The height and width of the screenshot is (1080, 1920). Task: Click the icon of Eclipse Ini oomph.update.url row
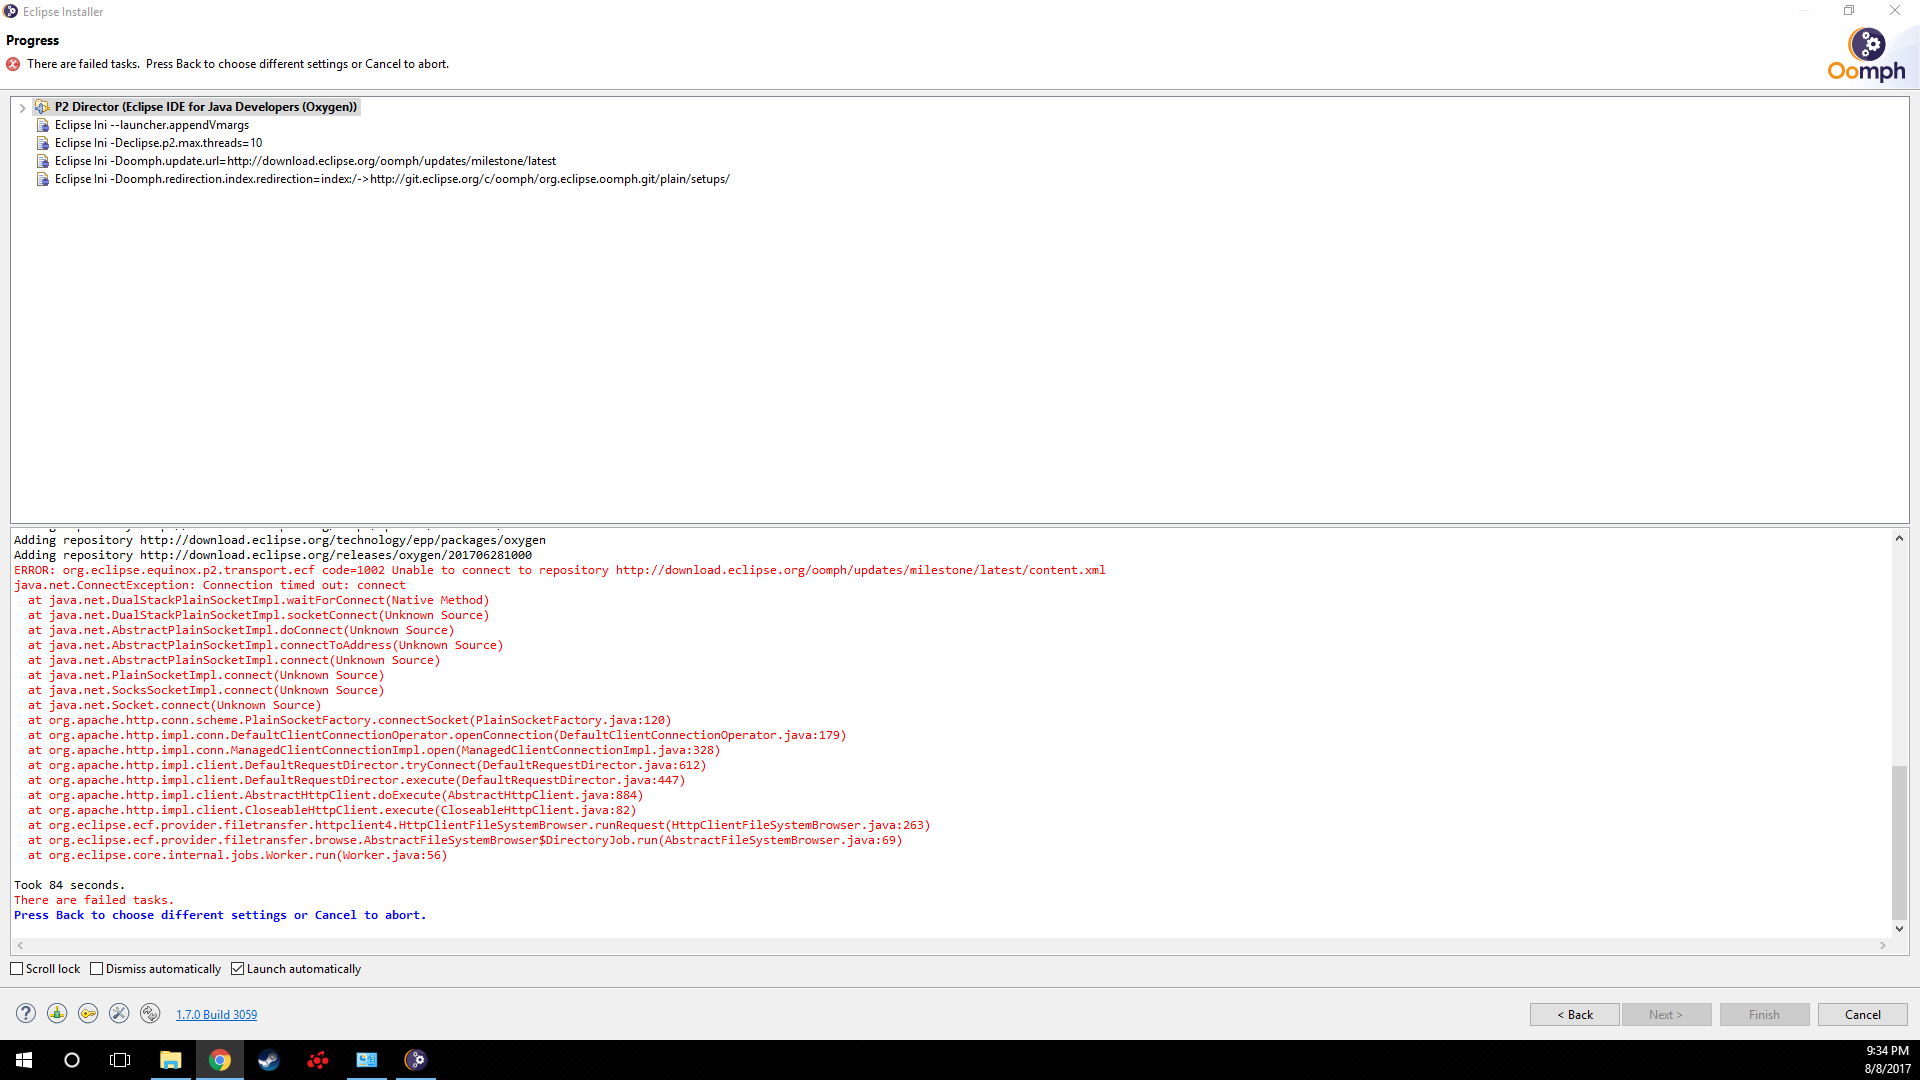point(42,161)
